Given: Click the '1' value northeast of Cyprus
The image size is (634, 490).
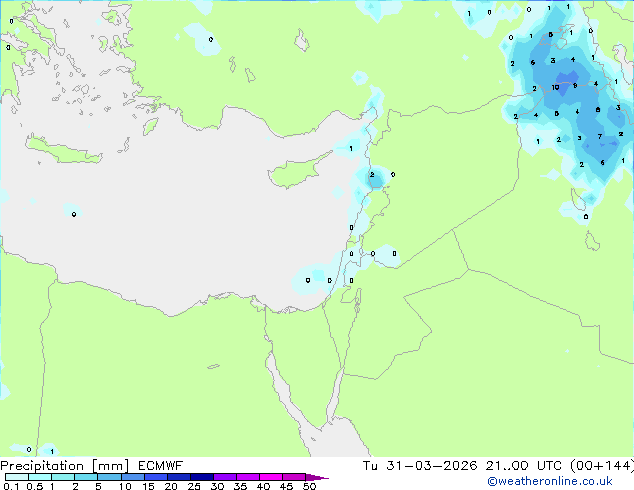Looking at the screenshot, I should pos(351,148).
